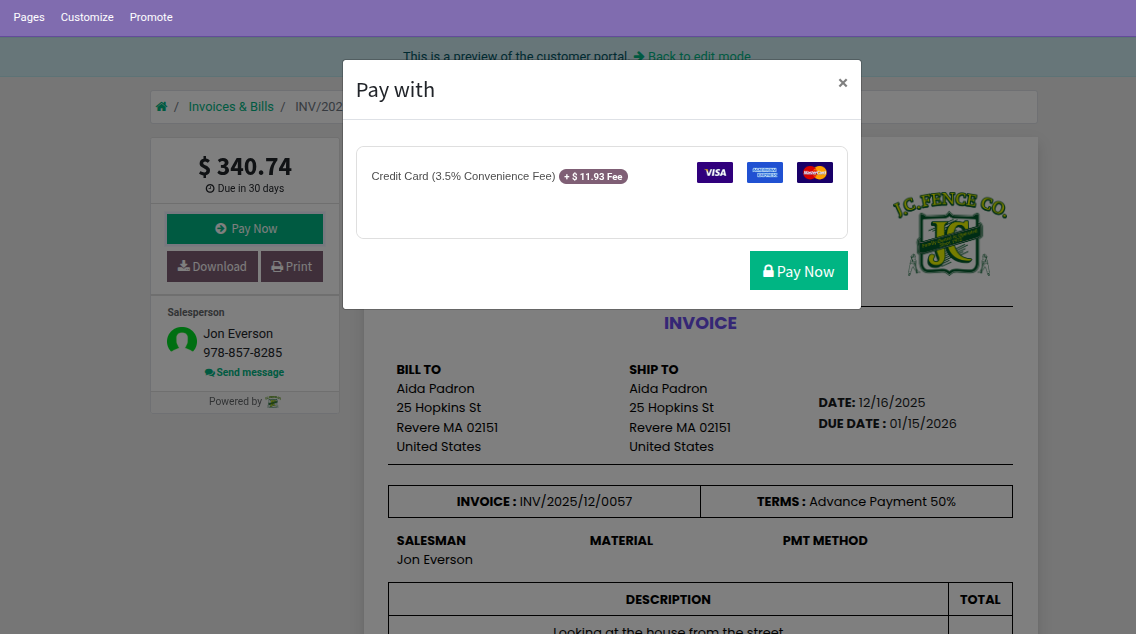The width and height of the screenshot is (1136, 634).
Task: Select the Credit Card payment option
Action: click(x=462, y=176)
